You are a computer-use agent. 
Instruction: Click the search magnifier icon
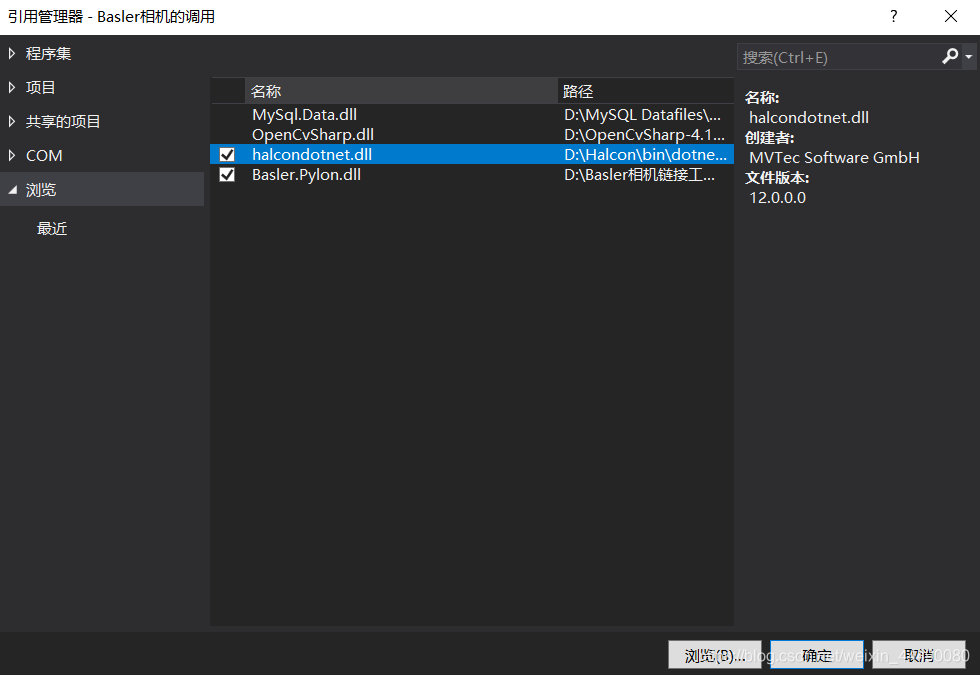coord(949,57)
